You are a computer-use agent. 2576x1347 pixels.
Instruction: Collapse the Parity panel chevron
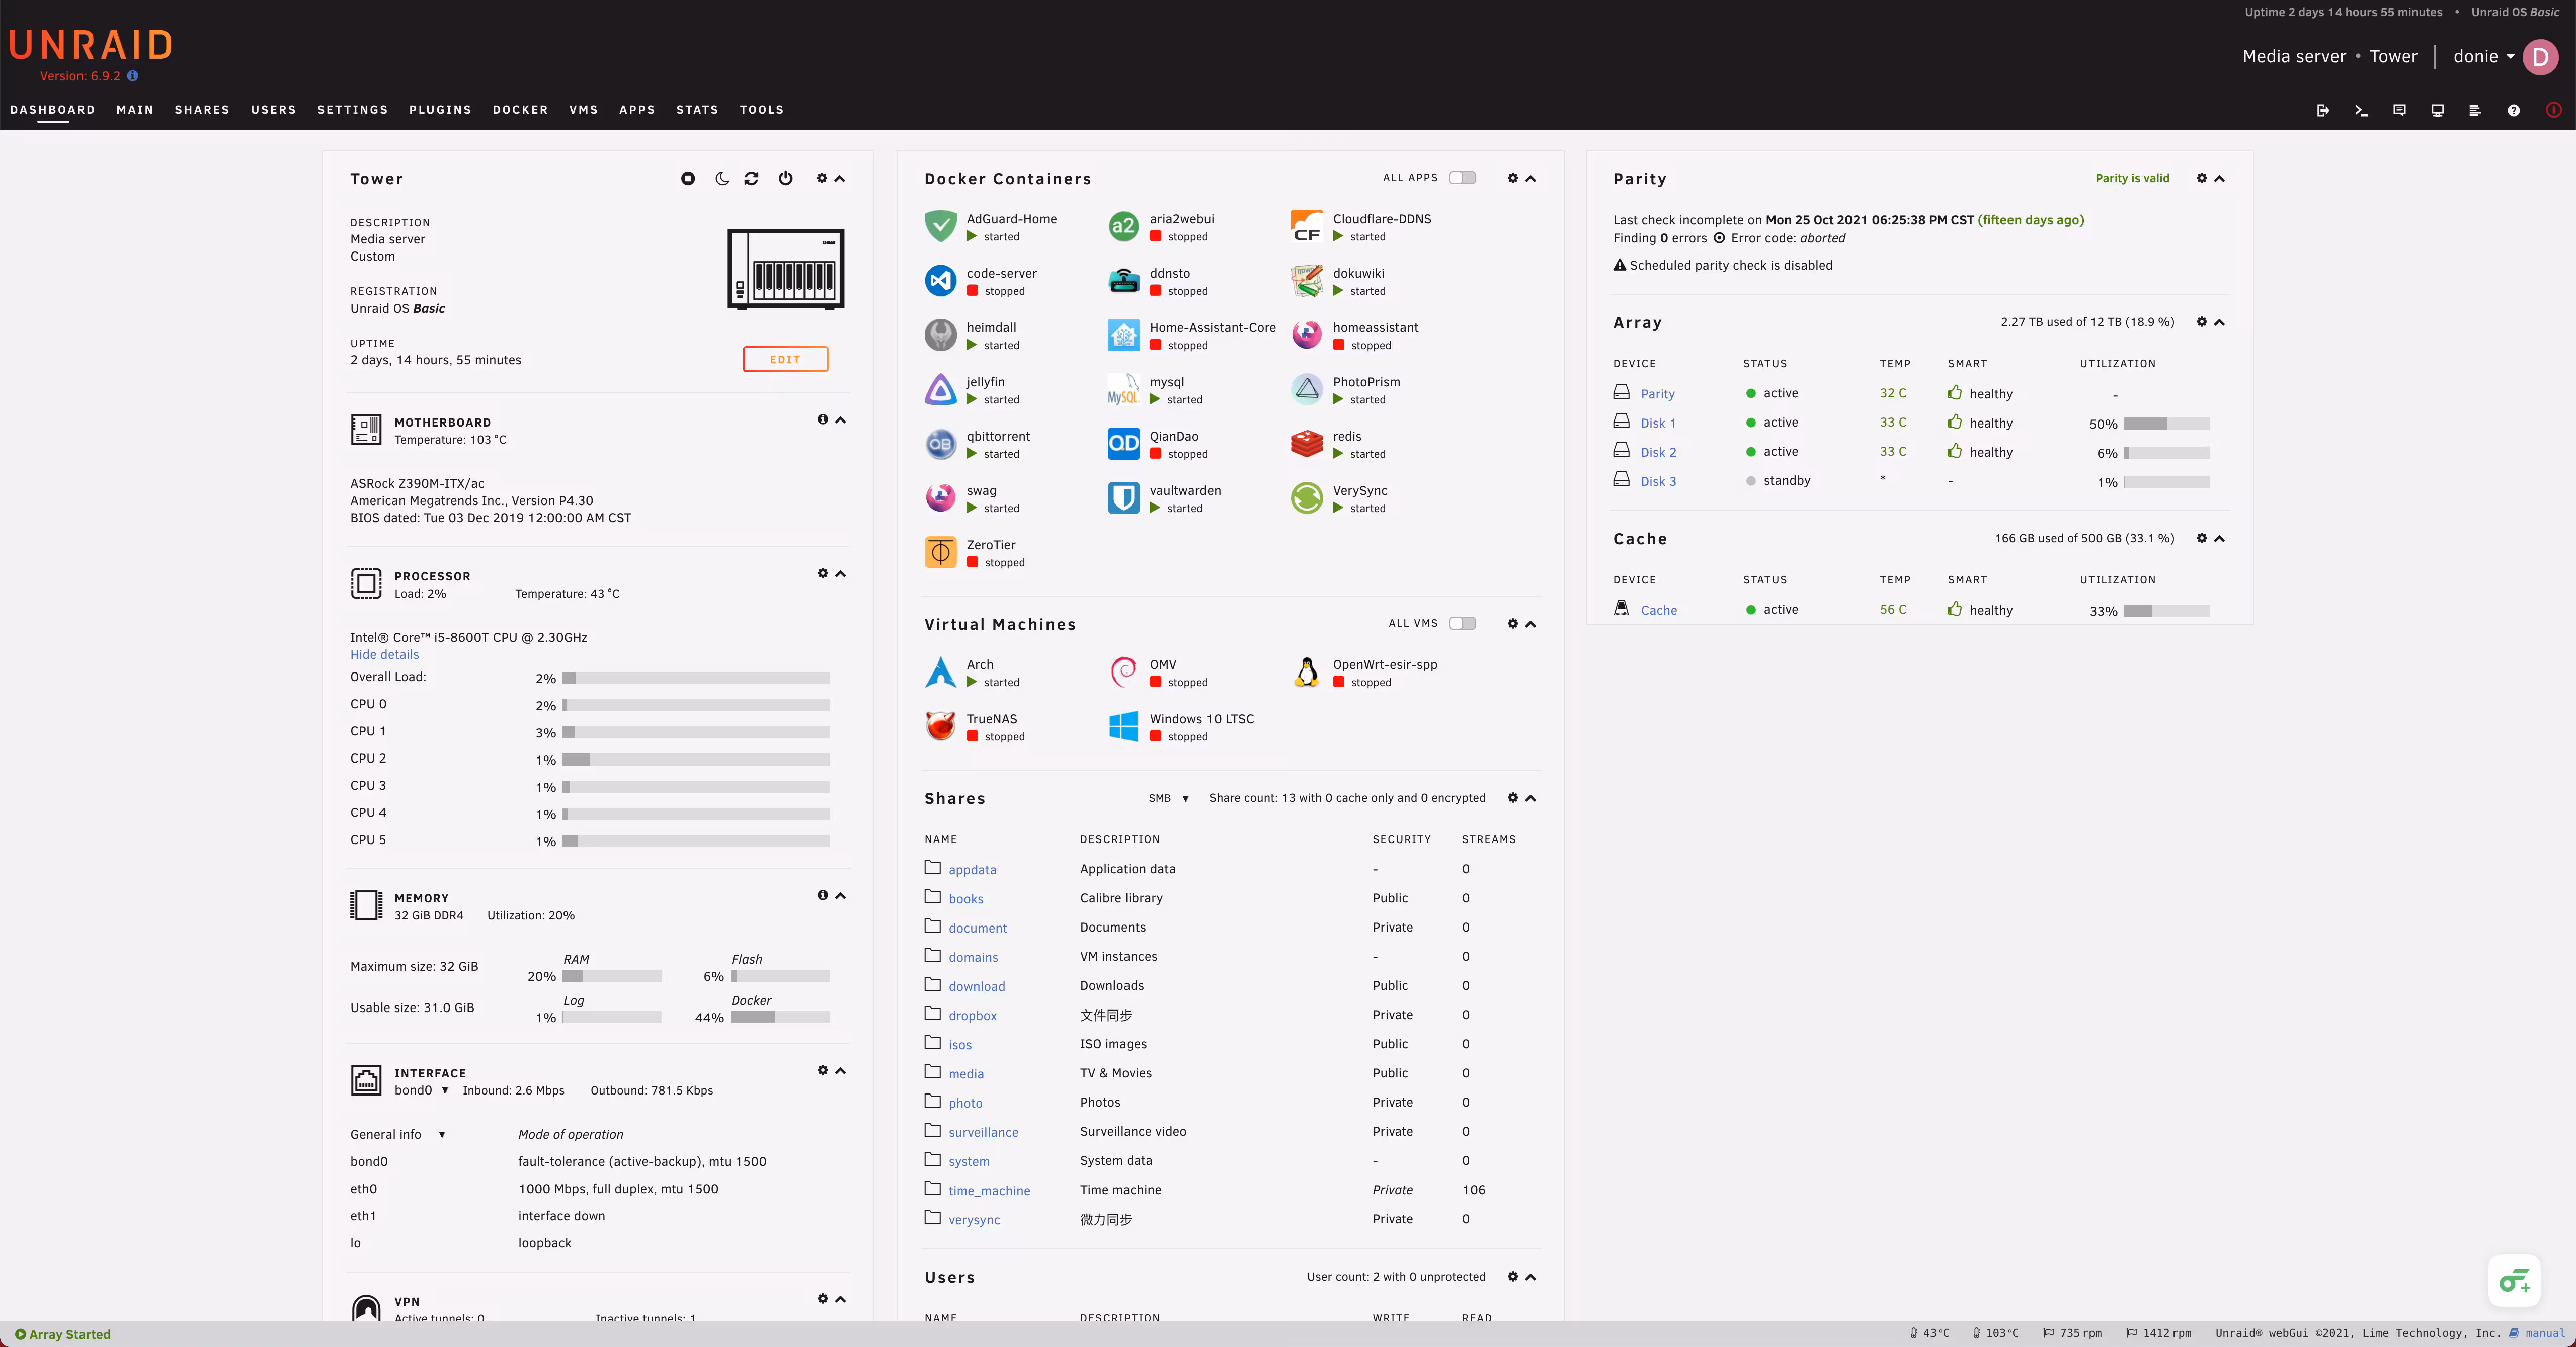(x=2219, y=178)
